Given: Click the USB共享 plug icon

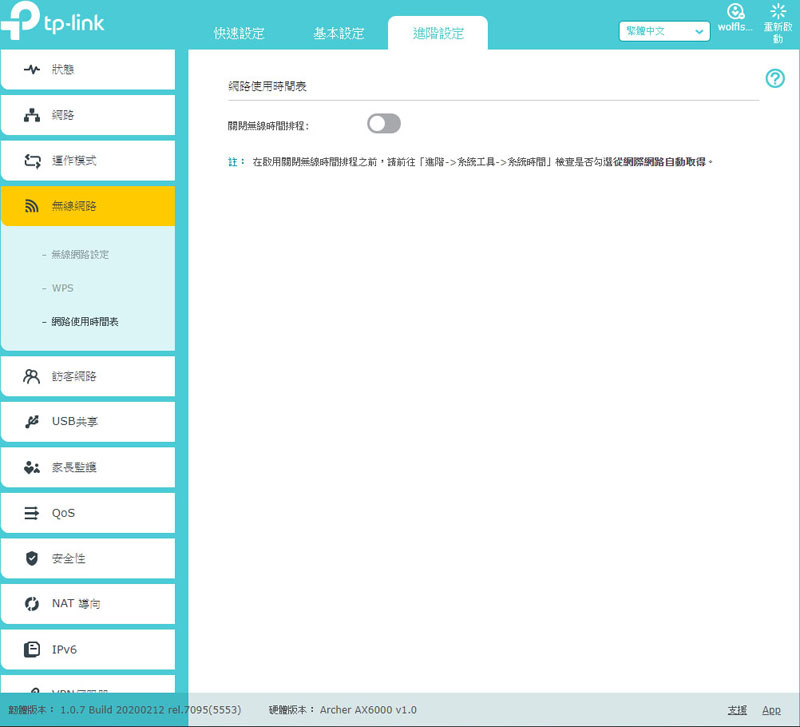Looking at the screenshot, I should [32, 421].
